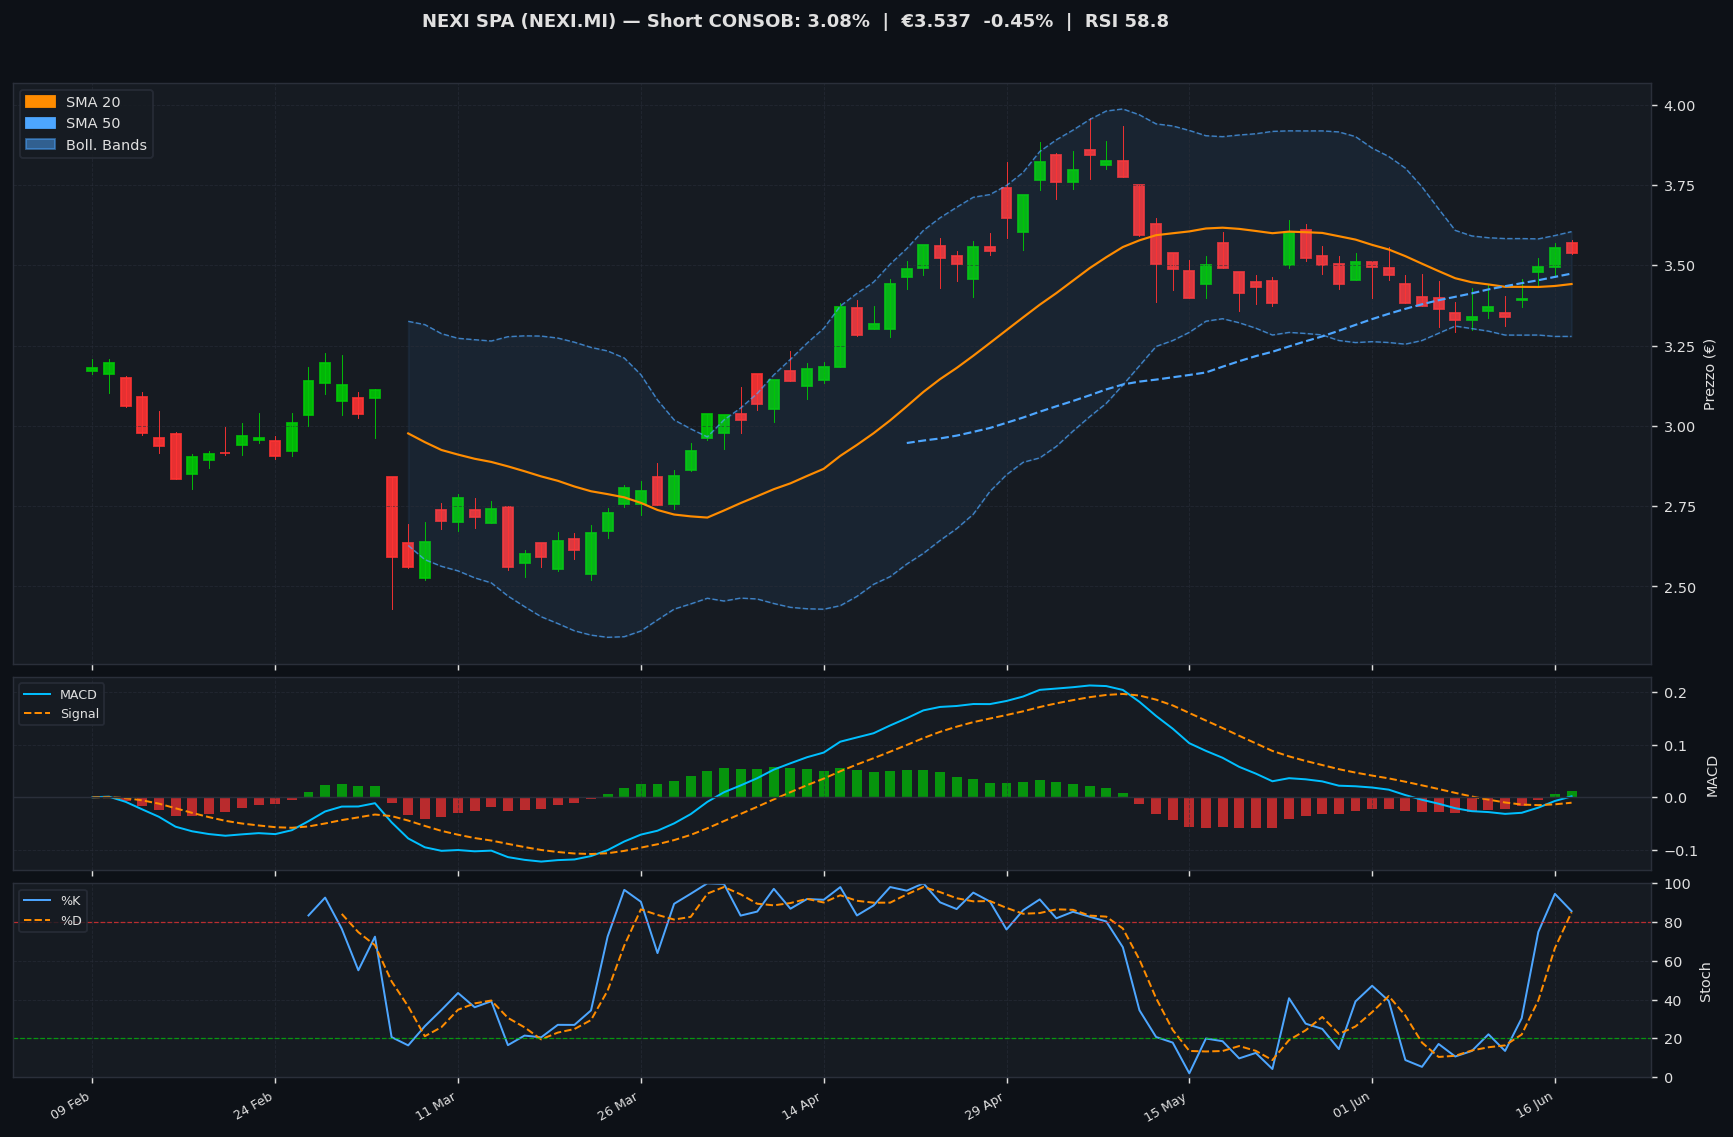The image size is (1733, 1137).
Task: Click the '40' Stoch tick label
Action: pyautogui.click(x=1671, y=1001)
